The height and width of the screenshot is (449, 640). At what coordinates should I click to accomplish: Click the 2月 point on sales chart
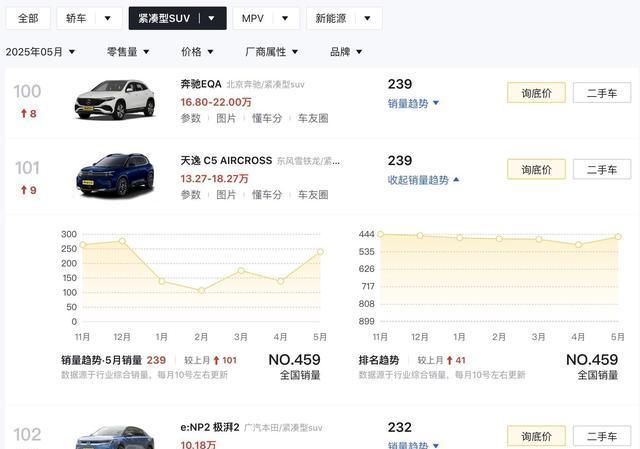click(201, 290)
